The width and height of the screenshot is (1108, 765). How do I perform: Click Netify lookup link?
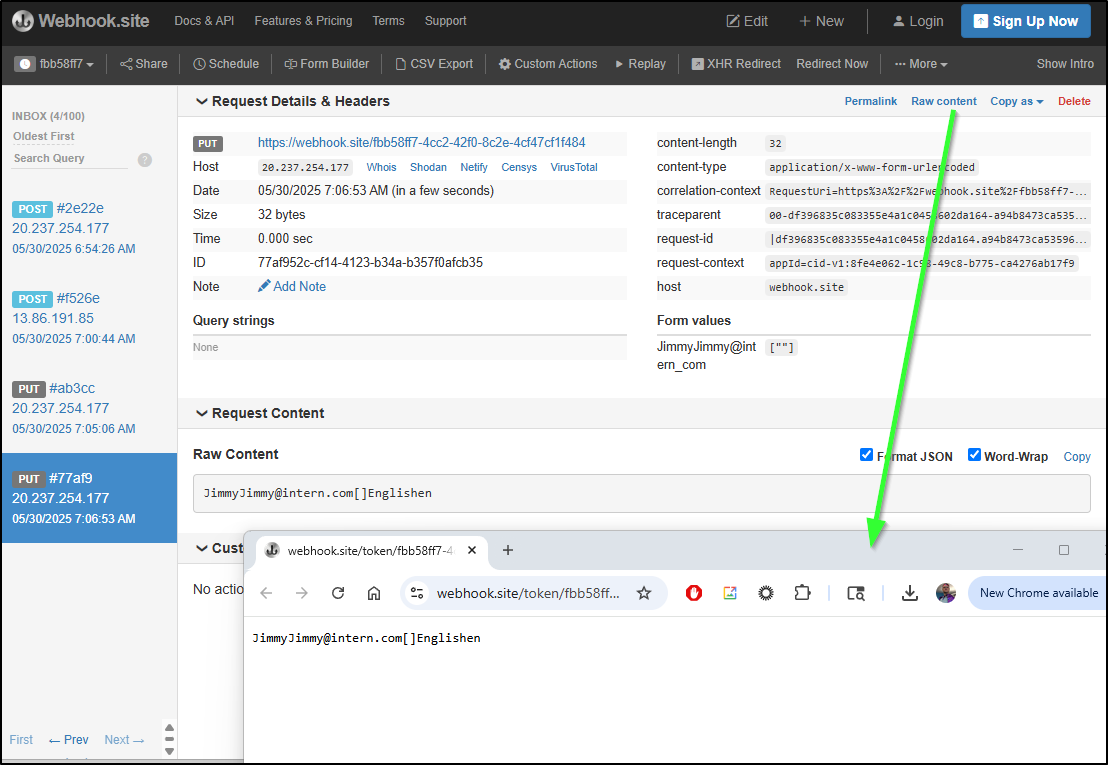[473, 167]
